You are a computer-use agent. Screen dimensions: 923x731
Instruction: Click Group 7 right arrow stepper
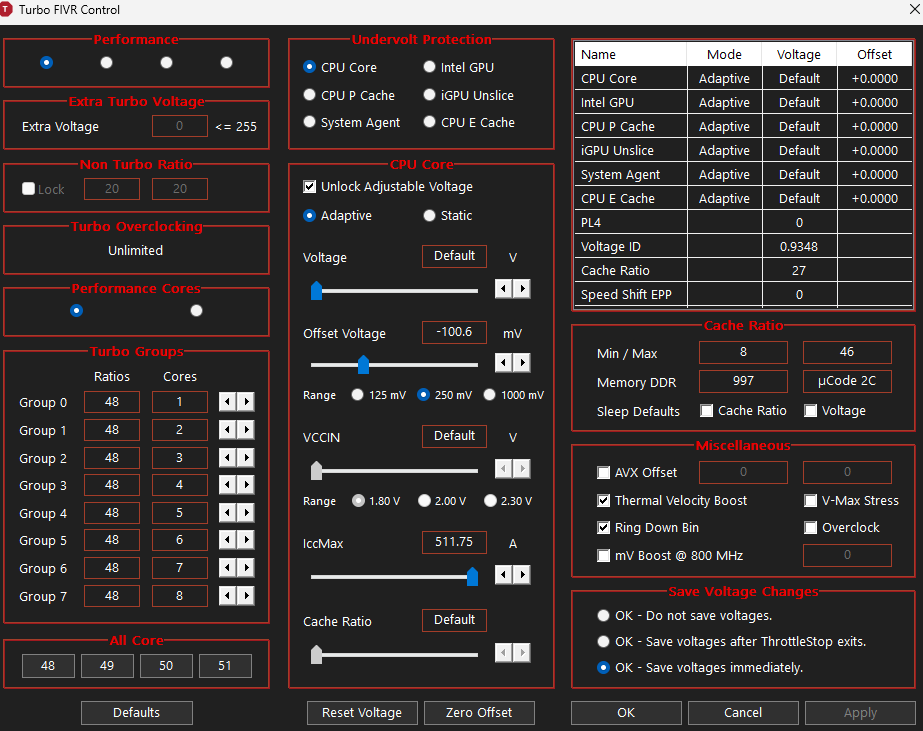(x=246, y=596)
